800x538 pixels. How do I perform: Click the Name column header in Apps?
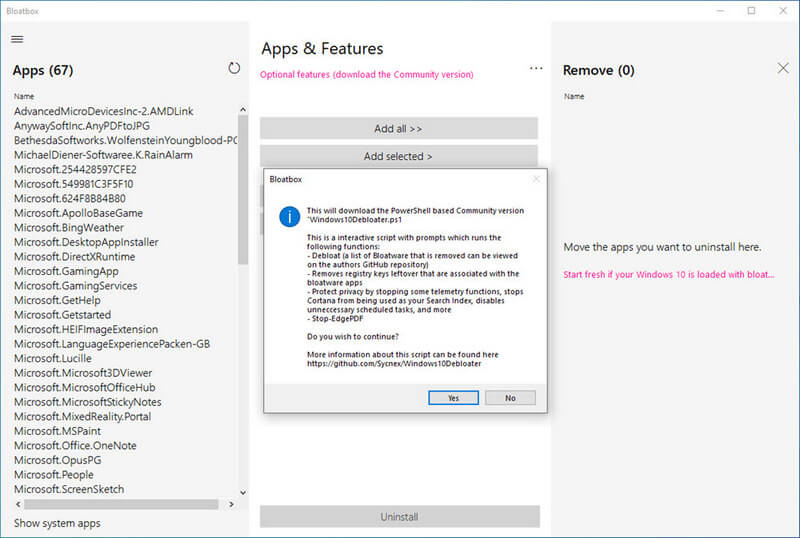click(x=25, y=97)
